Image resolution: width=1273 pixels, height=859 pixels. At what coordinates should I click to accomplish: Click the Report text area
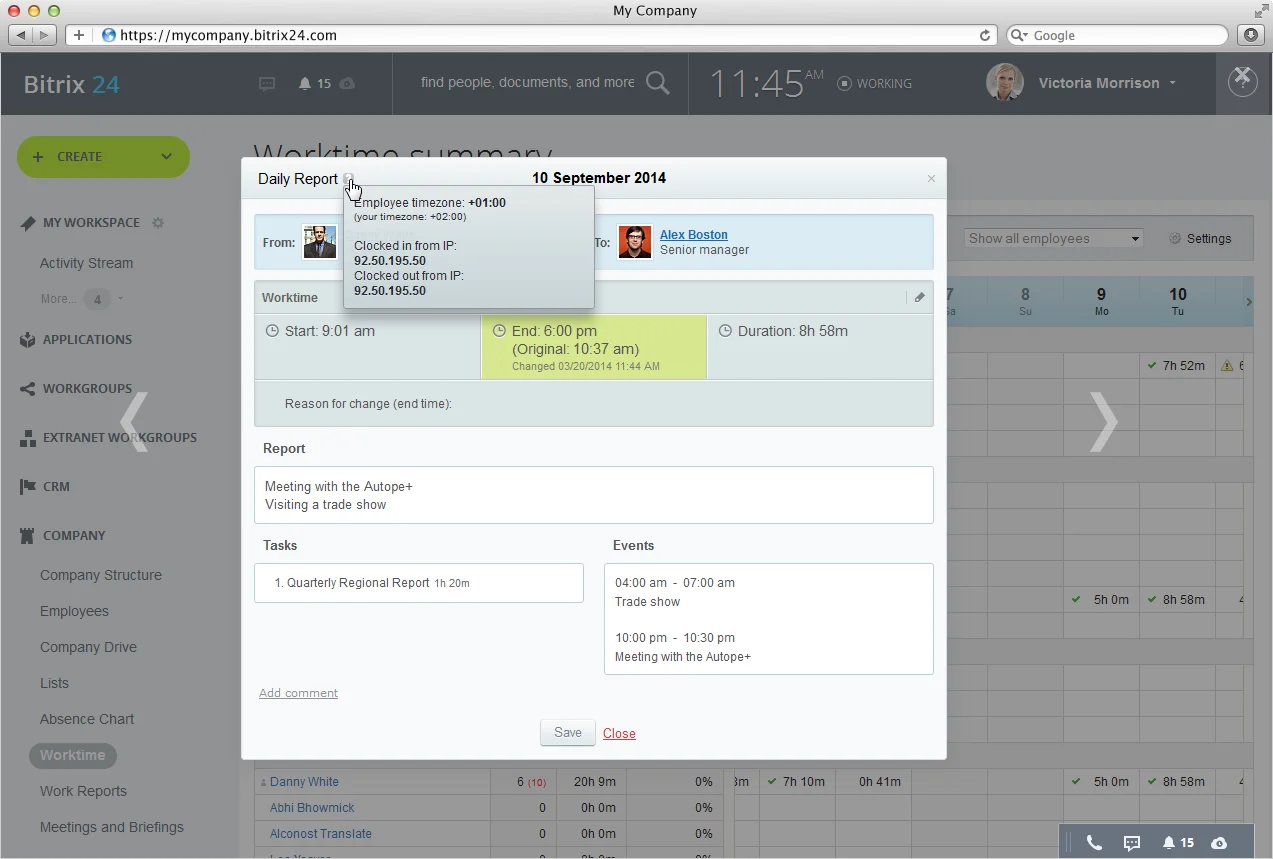[x=593, y=495]
